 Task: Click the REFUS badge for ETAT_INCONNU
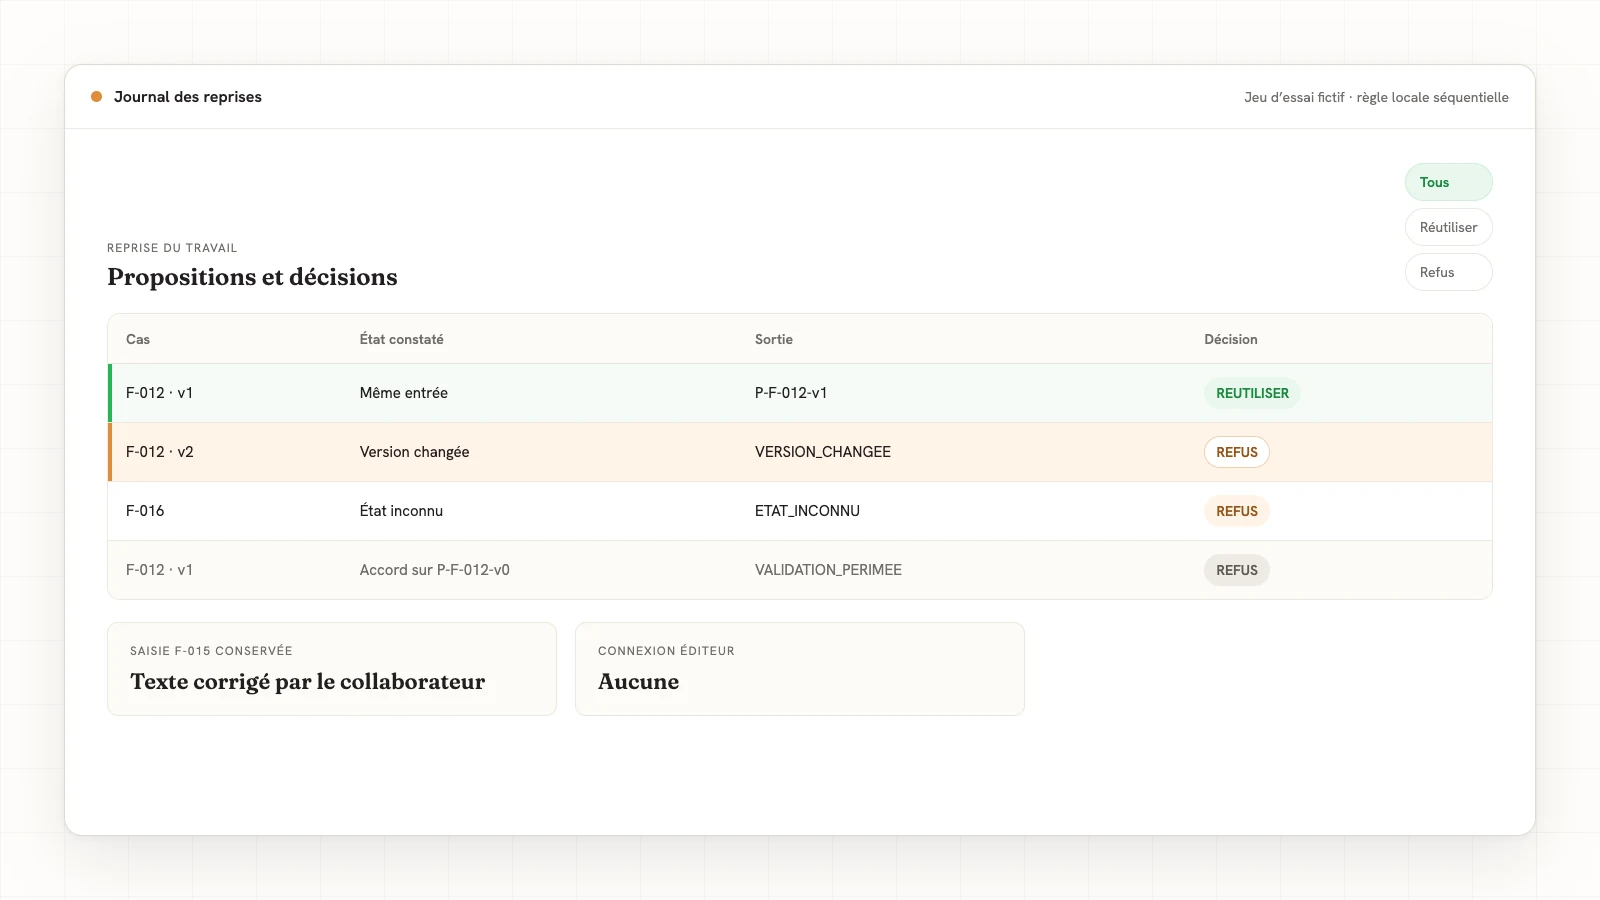coord(1237,511)
